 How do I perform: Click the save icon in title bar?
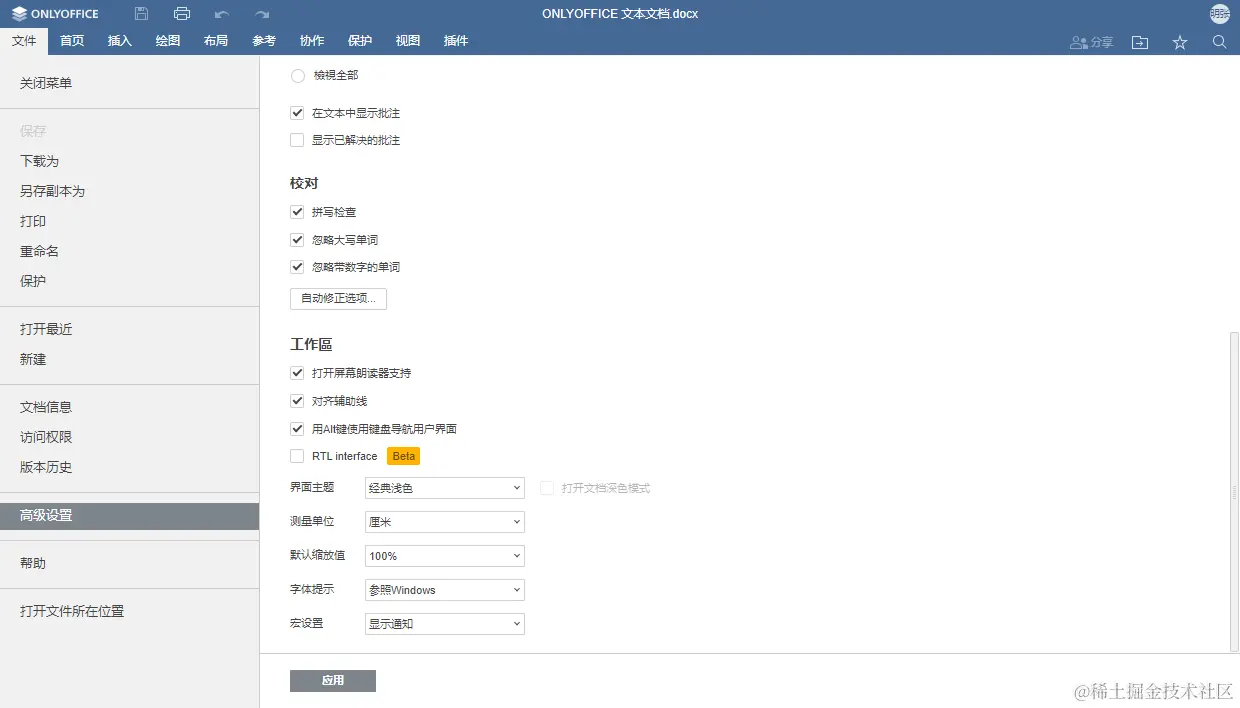141,14
